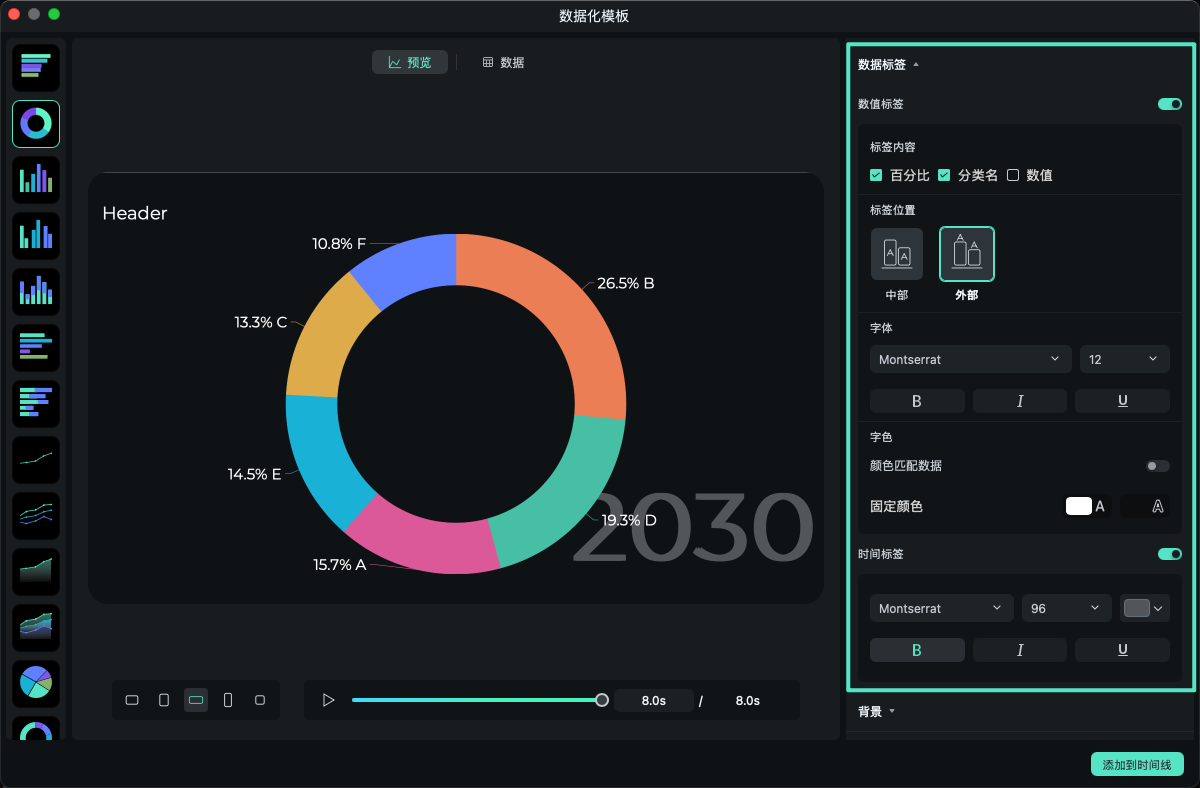1200x788 pixels.
Task: Select the first vertical bar chart template
Action: point(35,179)
